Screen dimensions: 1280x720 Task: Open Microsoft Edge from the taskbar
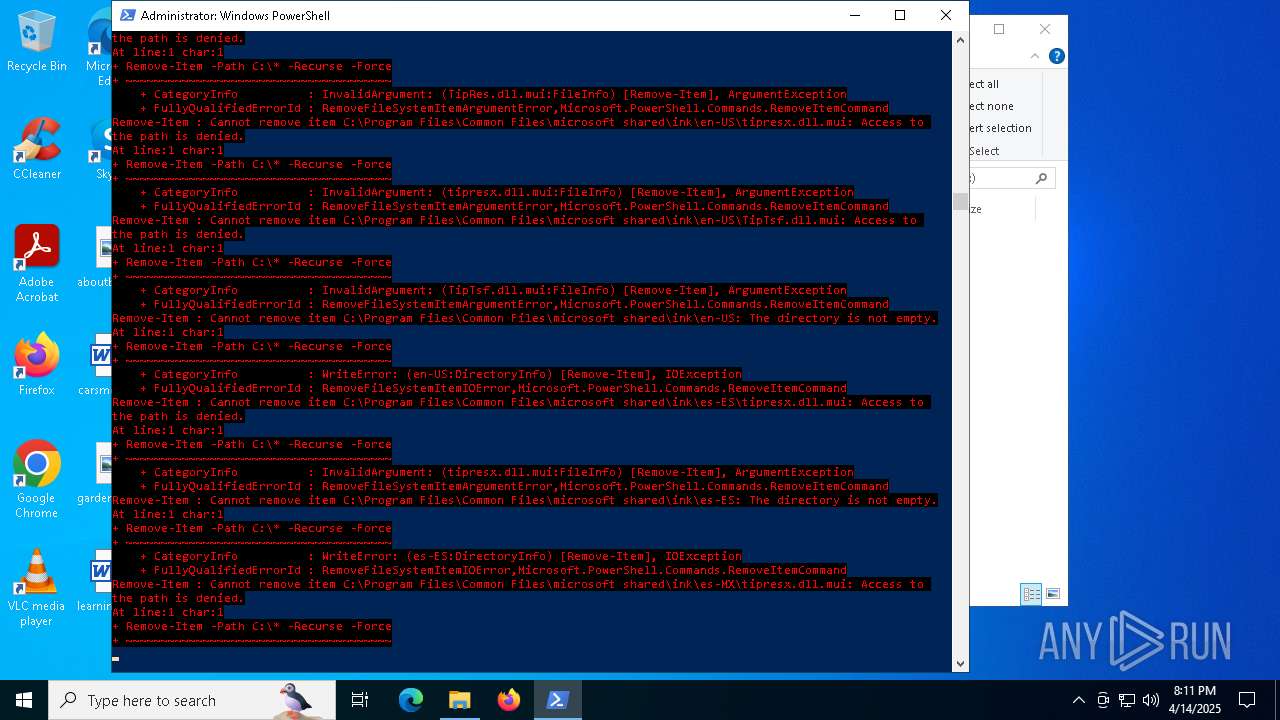coord(411,700)
